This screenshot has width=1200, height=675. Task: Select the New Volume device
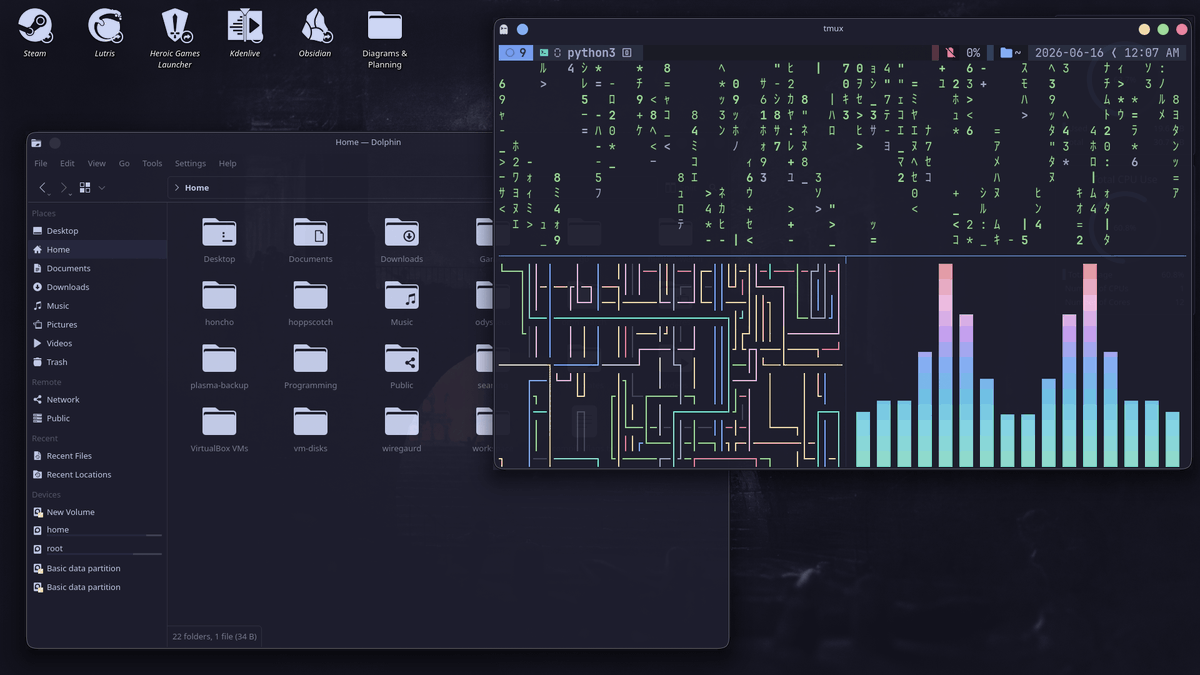coord(97,512)
